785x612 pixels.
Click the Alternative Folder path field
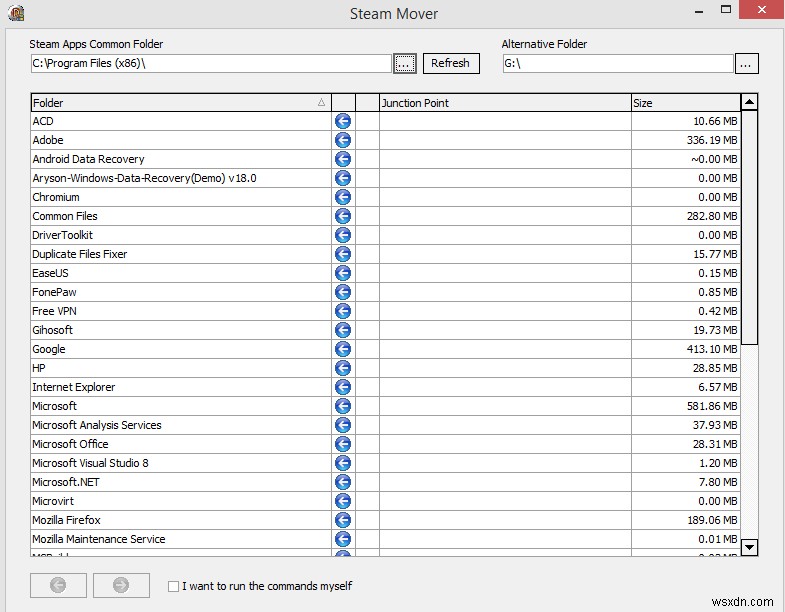(618, 64)
